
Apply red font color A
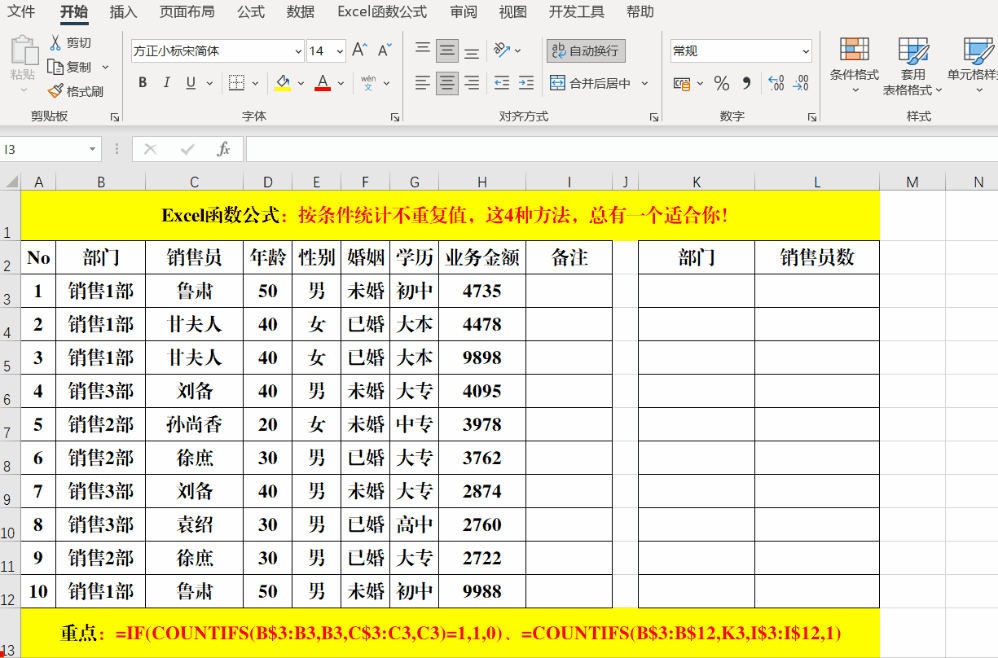click(x=323, y=83)
